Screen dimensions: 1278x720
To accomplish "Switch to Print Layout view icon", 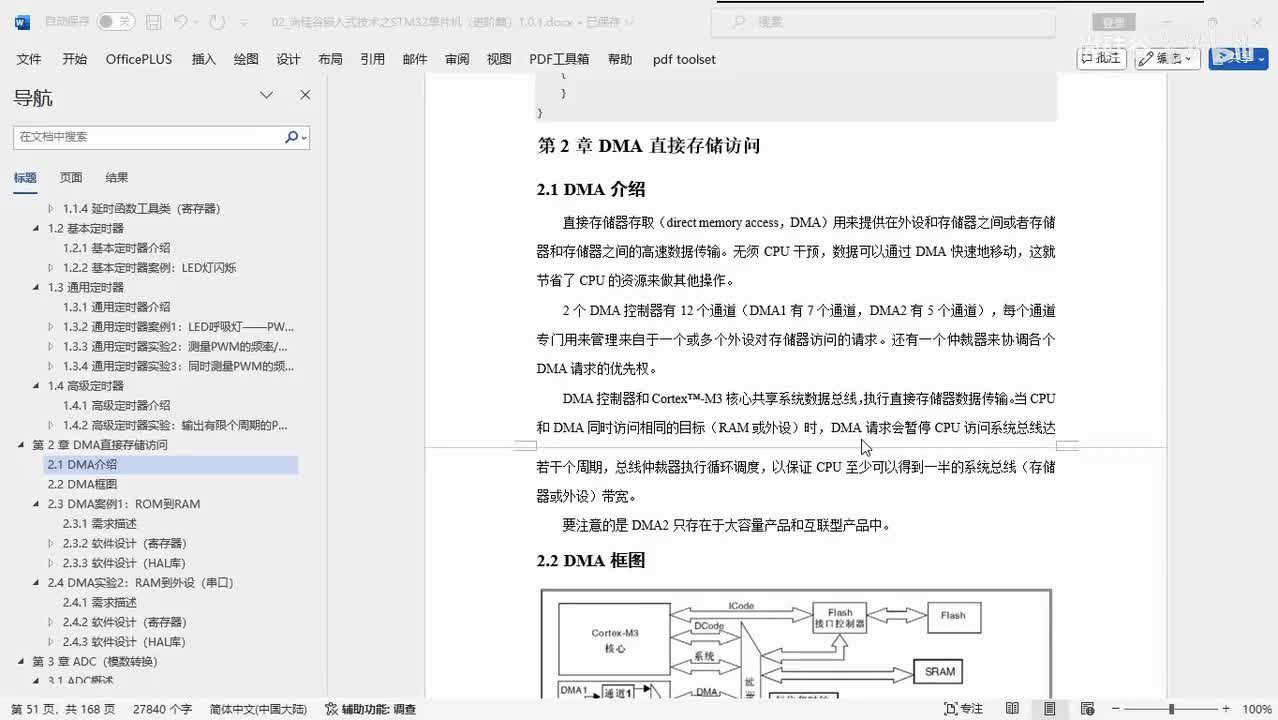I will pos(1049,709).
